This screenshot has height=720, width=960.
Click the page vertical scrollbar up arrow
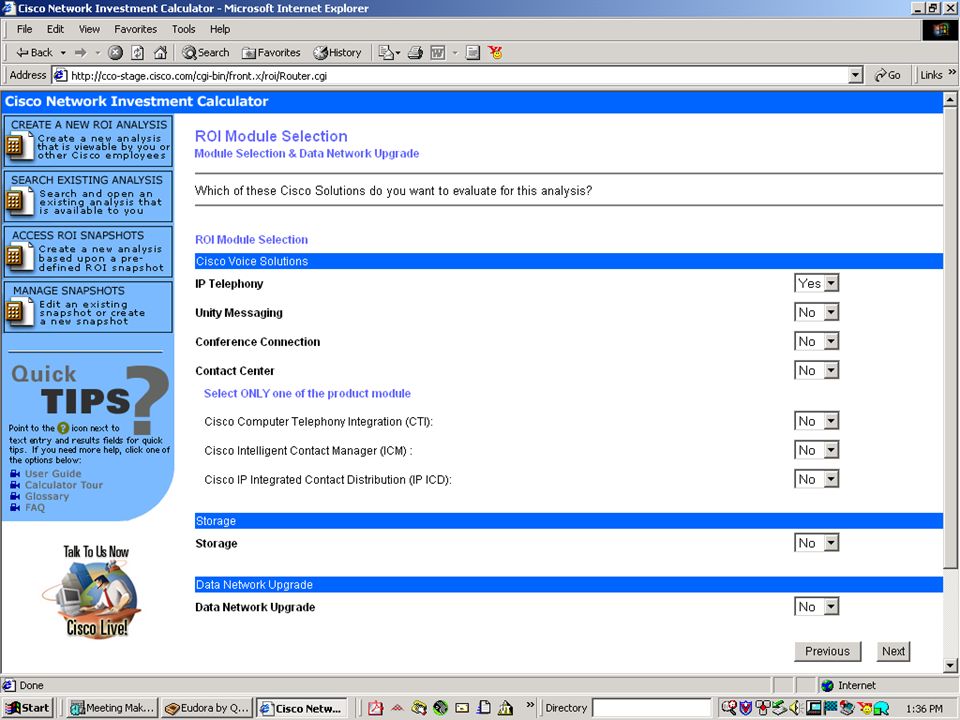pos(950,99)
